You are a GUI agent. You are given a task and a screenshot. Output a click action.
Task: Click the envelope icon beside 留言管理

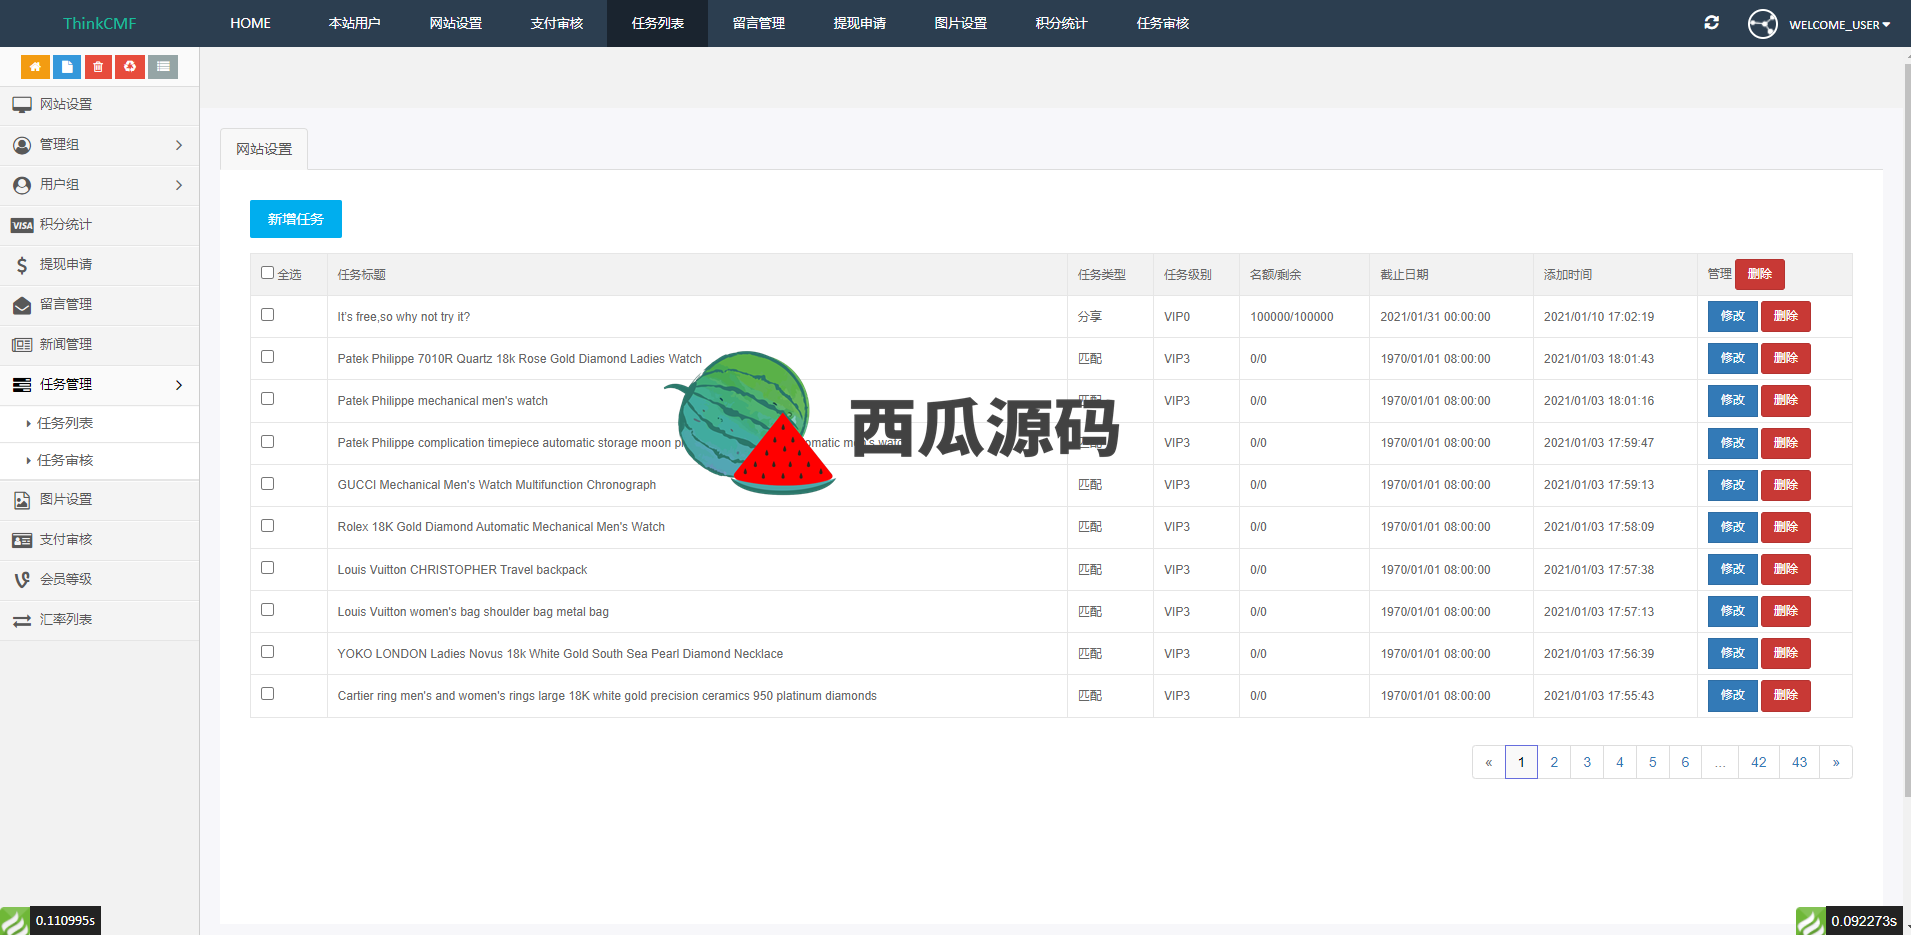click(22, 305)
